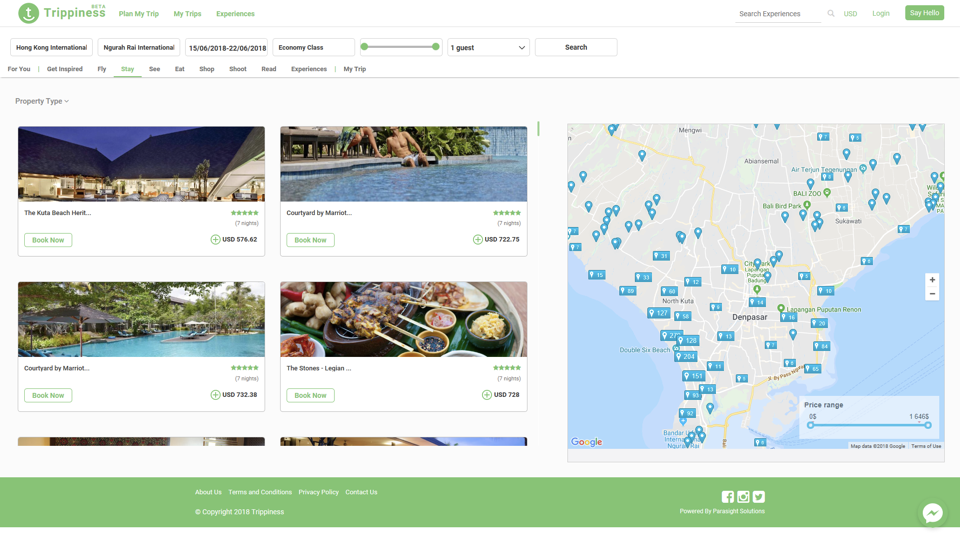Click the price range minimum handle

pyautogui.click(x=811, y=425)
